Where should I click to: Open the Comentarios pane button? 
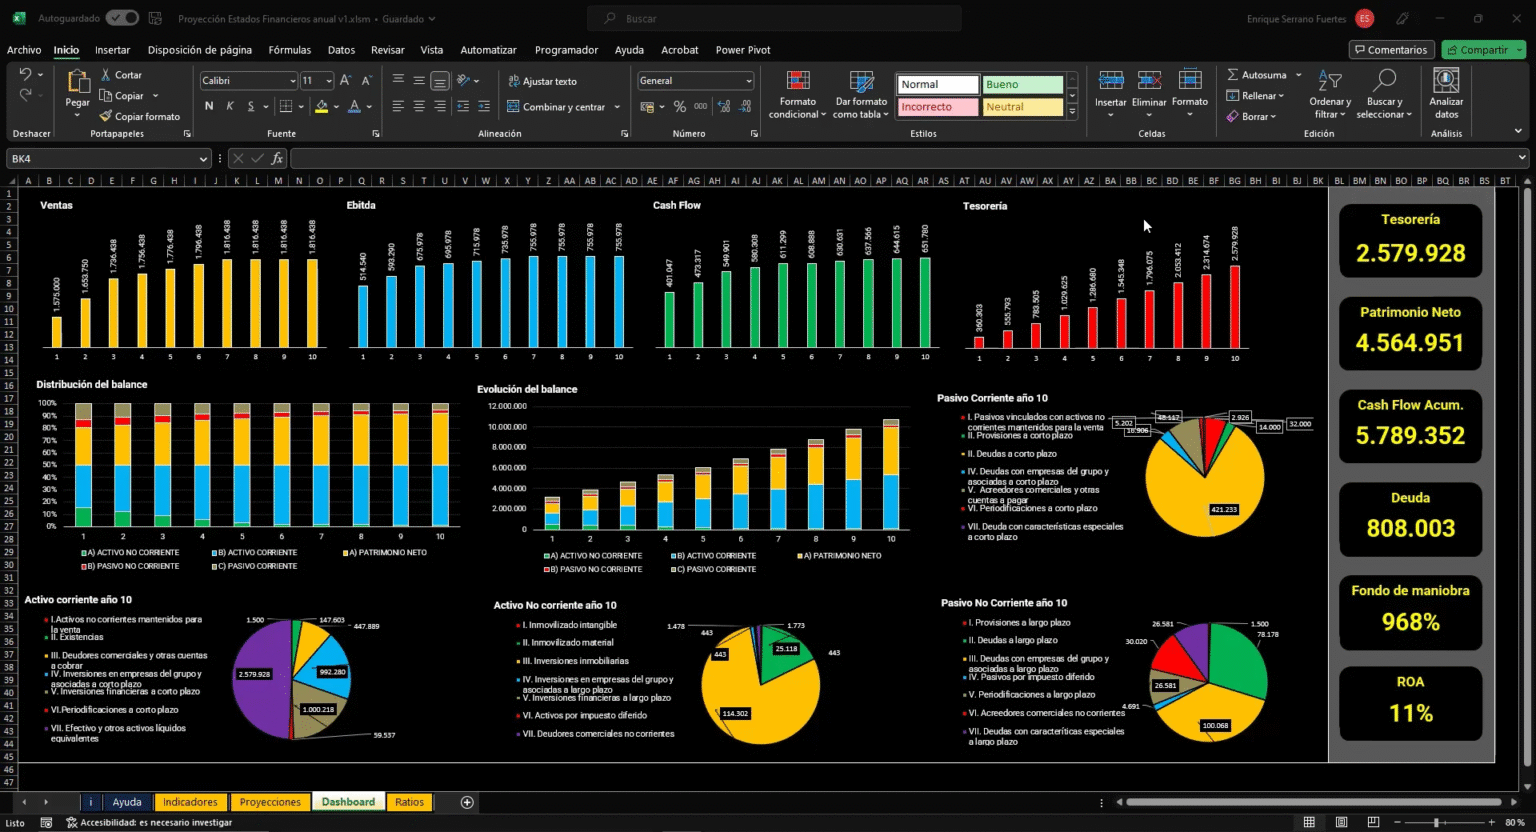coord(1390,50)
